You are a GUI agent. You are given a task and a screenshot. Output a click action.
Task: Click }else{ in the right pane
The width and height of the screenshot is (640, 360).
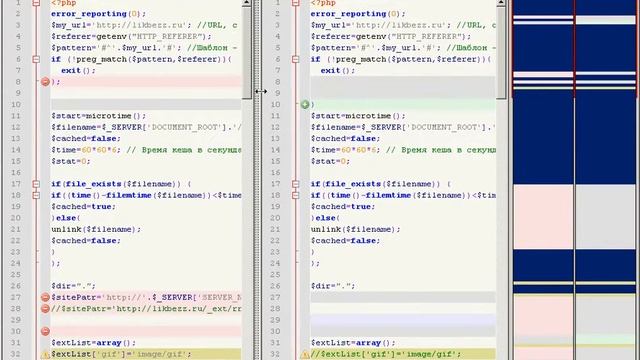[x=325, y=218]
